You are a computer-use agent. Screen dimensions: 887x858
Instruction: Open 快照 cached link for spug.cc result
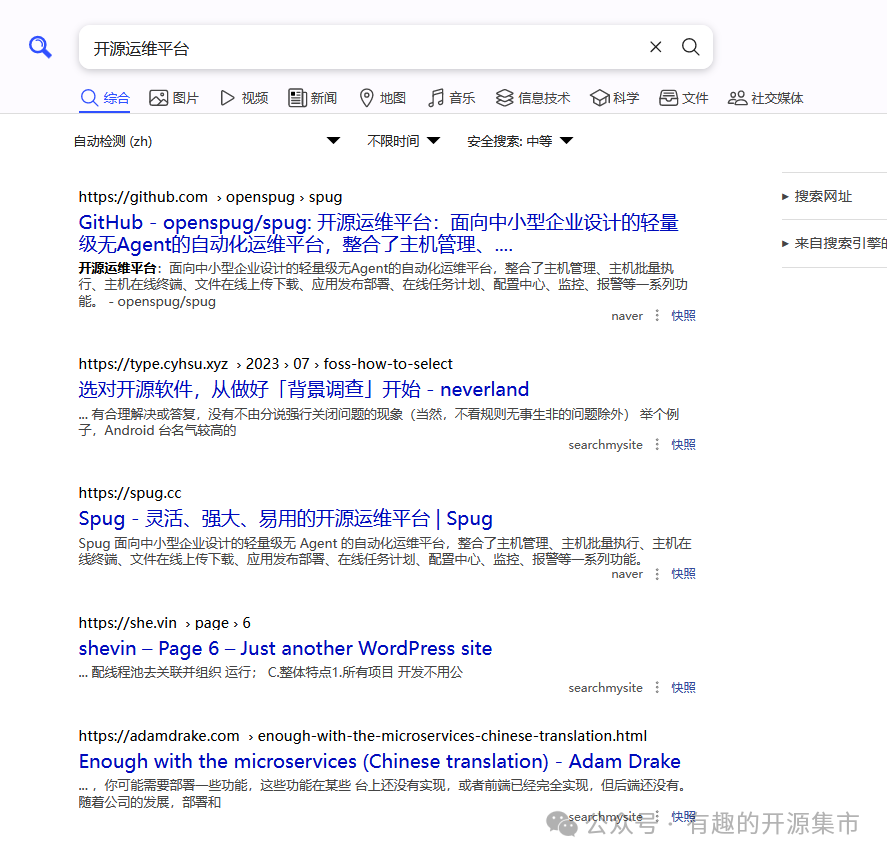pyautogui.click(x=683, y=574)
